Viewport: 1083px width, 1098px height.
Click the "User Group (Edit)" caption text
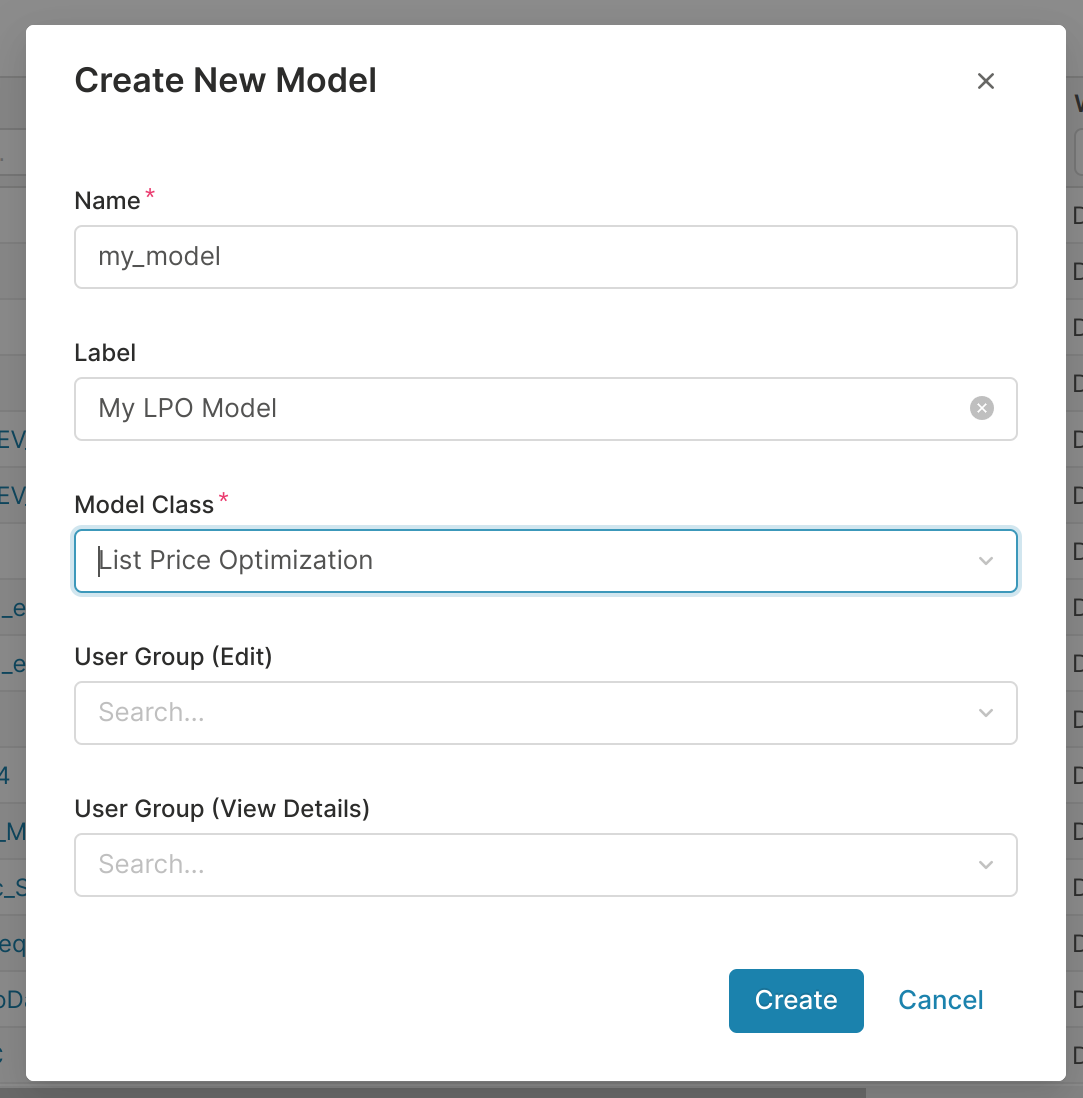[x=173, y=657]
